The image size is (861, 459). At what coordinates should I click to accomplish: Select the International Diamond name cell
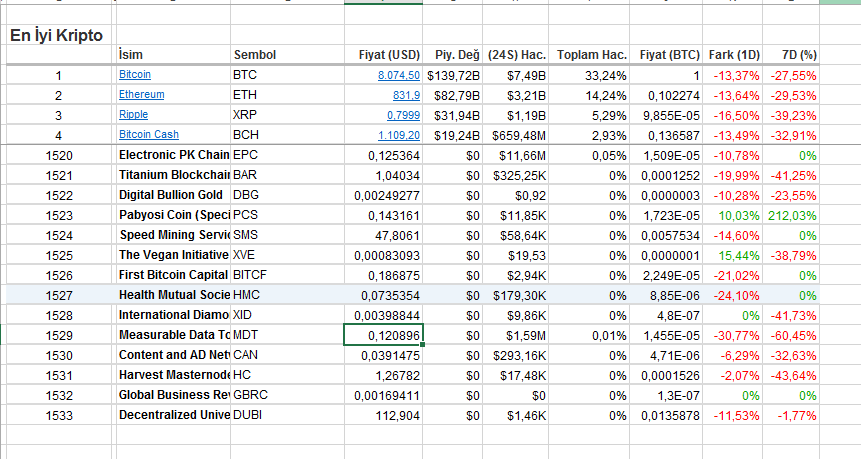pyautogui.click(x=173, y=315)
